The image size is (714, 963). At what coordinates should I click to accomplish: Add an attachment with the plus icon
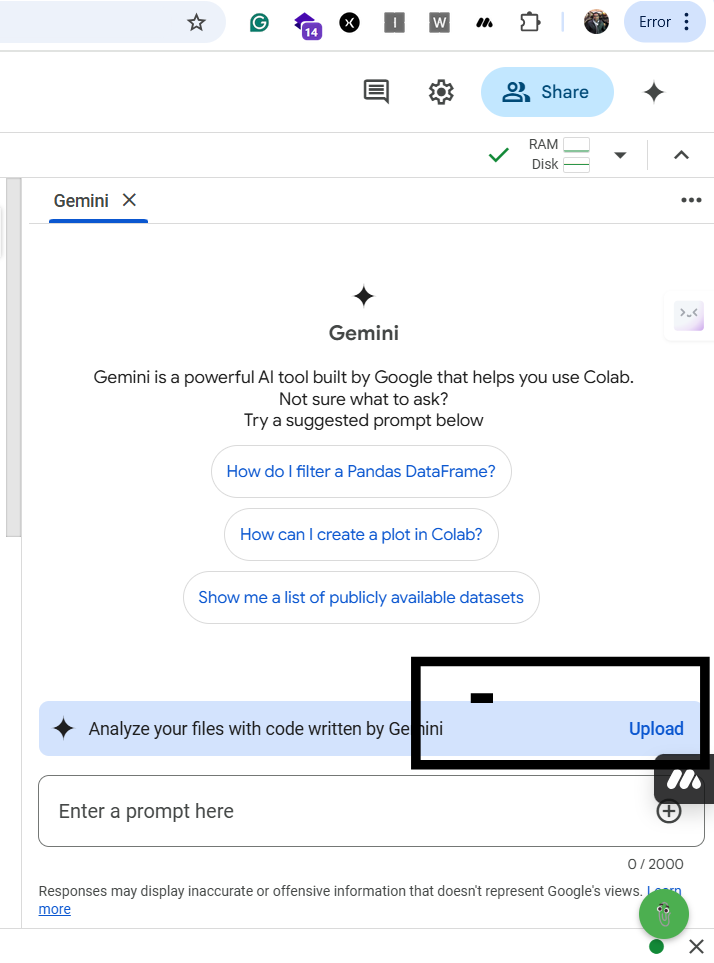[669, 811]
